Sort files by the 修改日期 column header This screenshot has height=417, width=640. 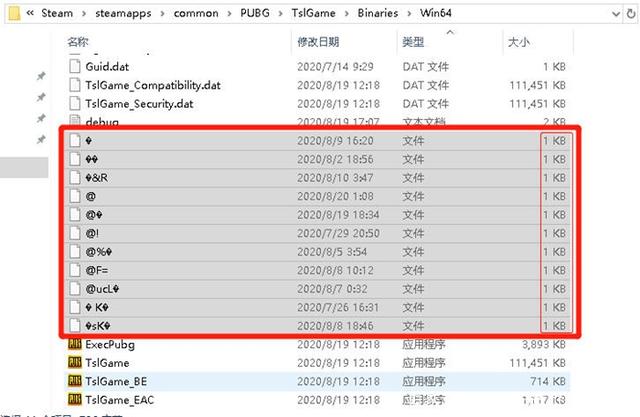[316, 44]
